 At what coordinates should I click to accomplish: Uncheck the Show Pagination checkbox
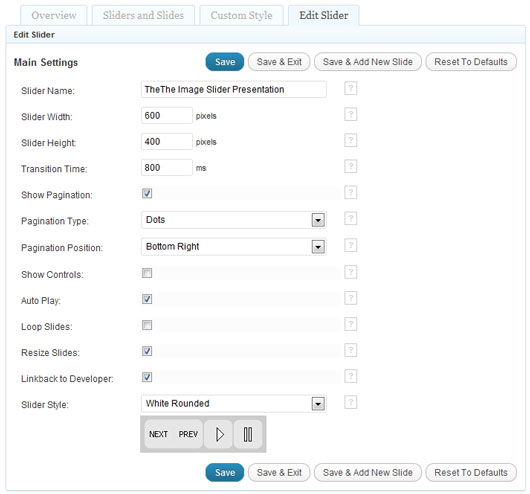[x=147, y=193]
